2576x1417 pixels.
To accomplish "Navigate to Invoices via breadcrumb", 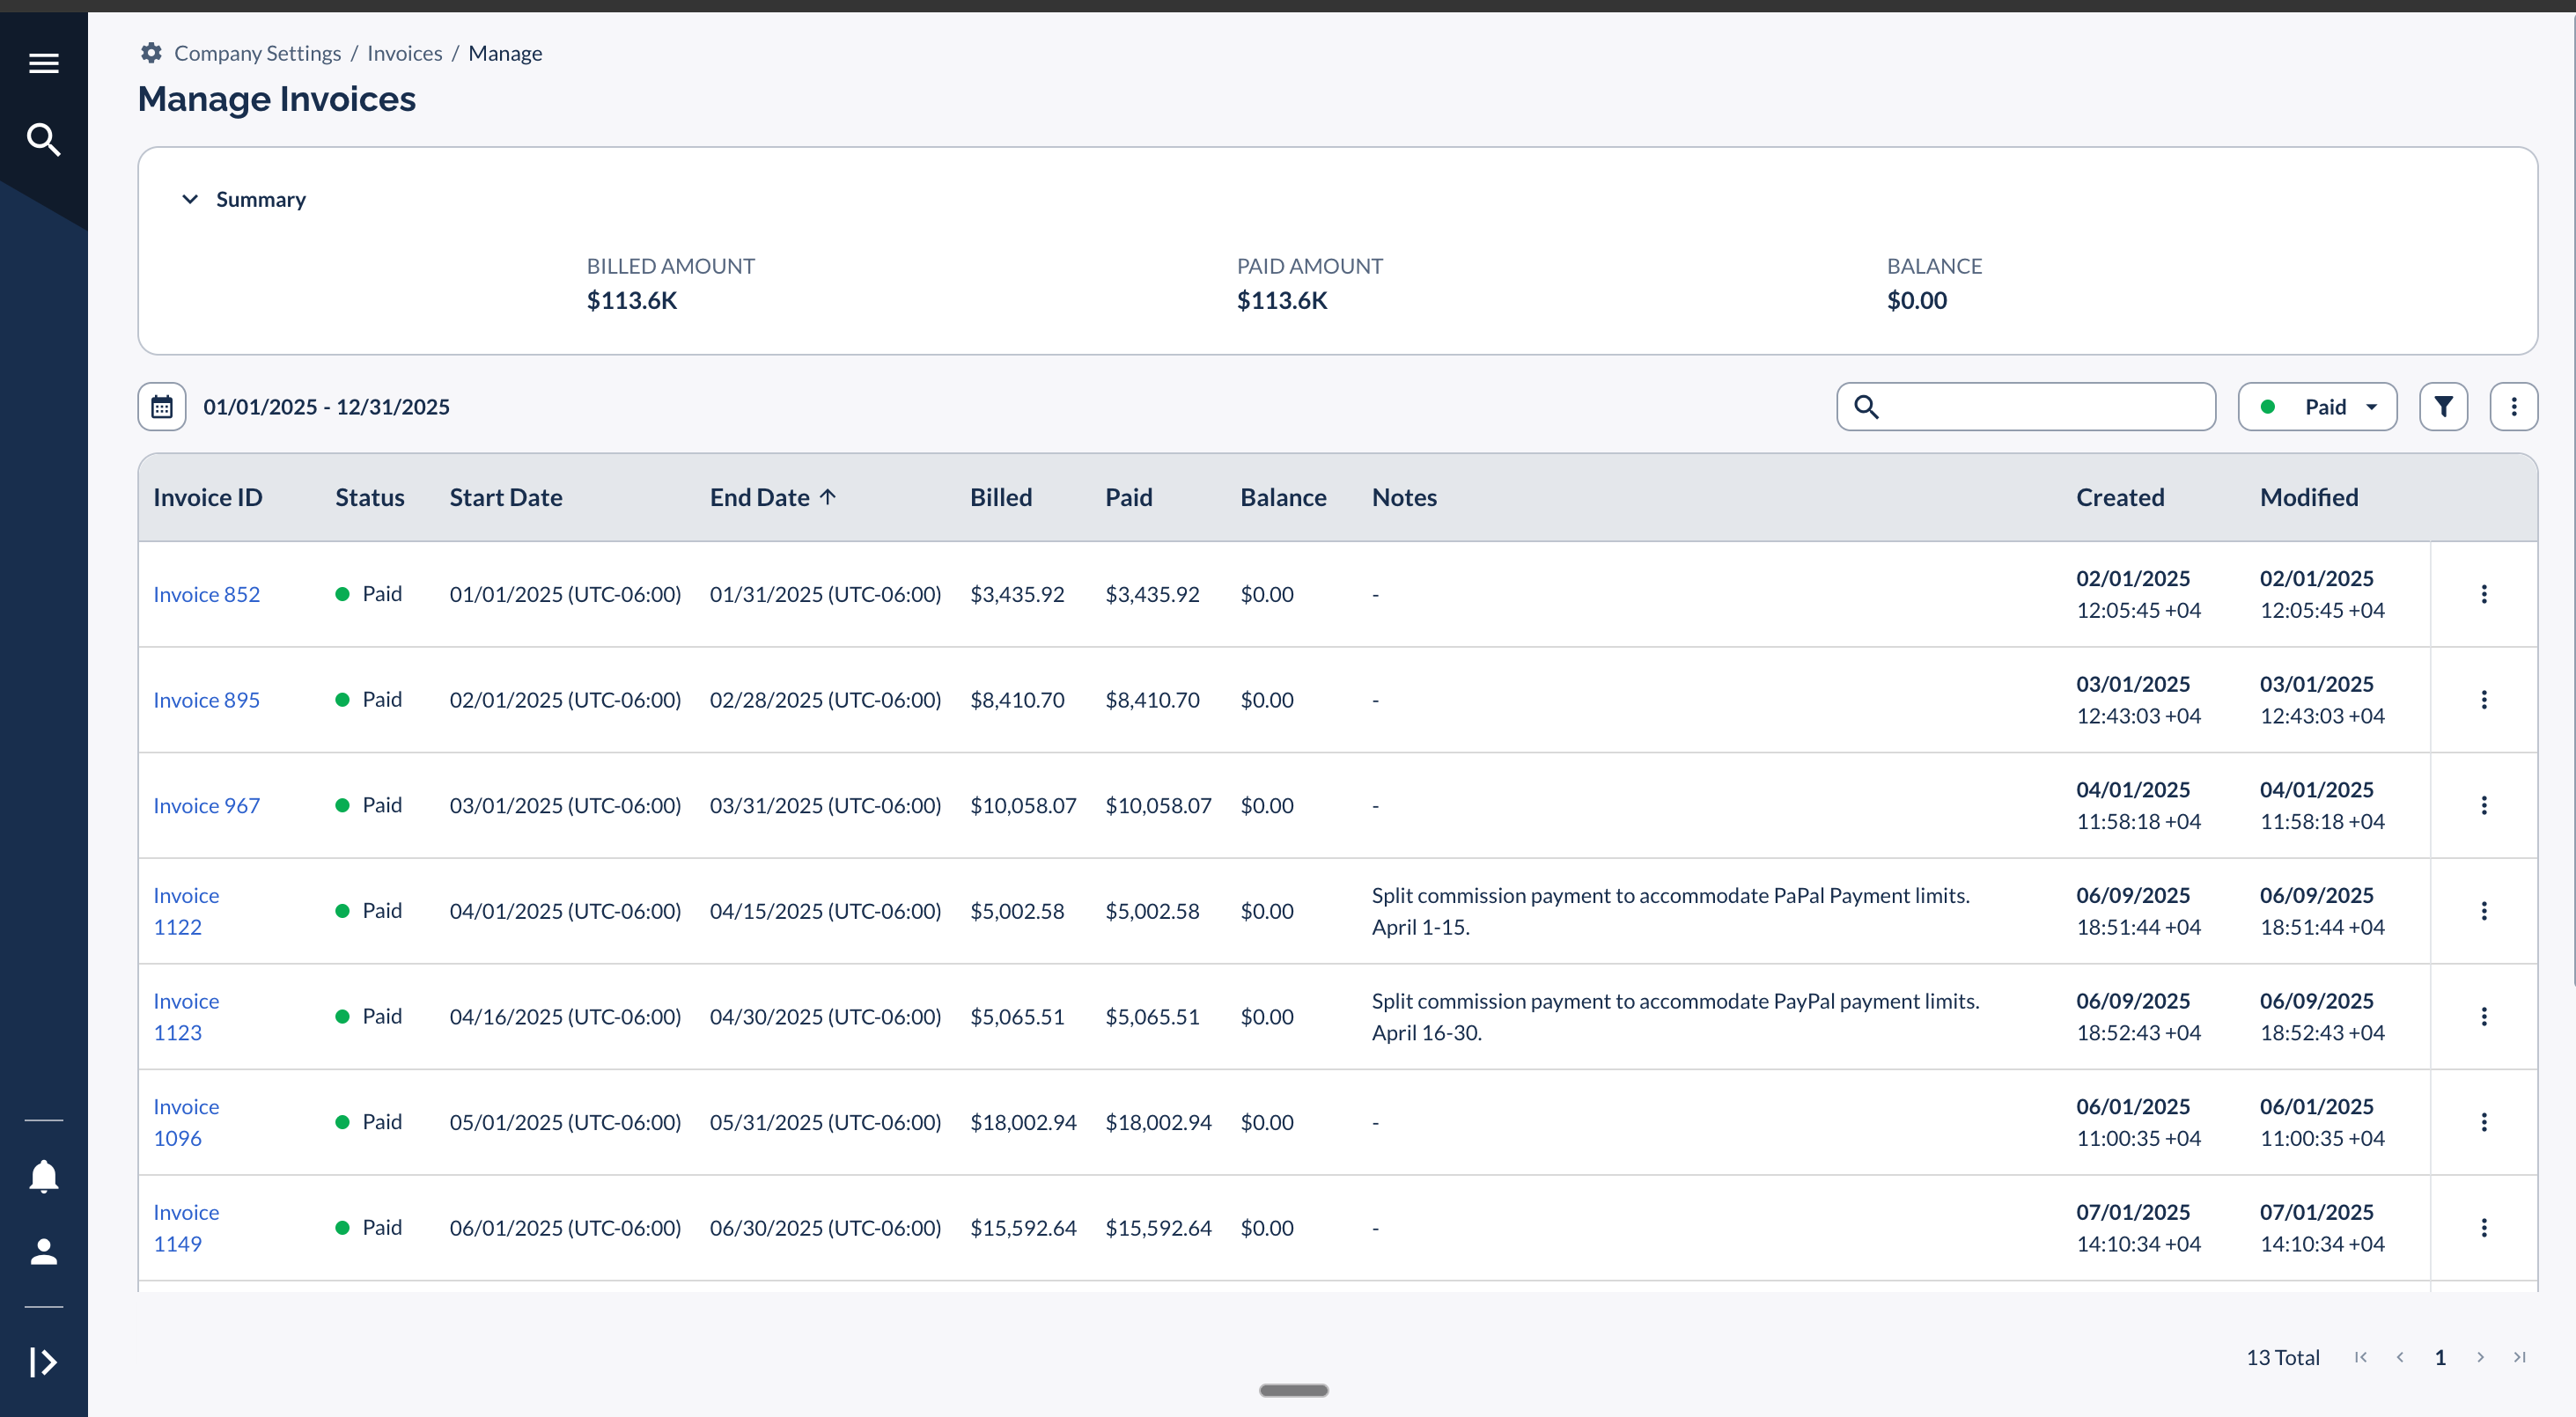I will click(404, 53).
